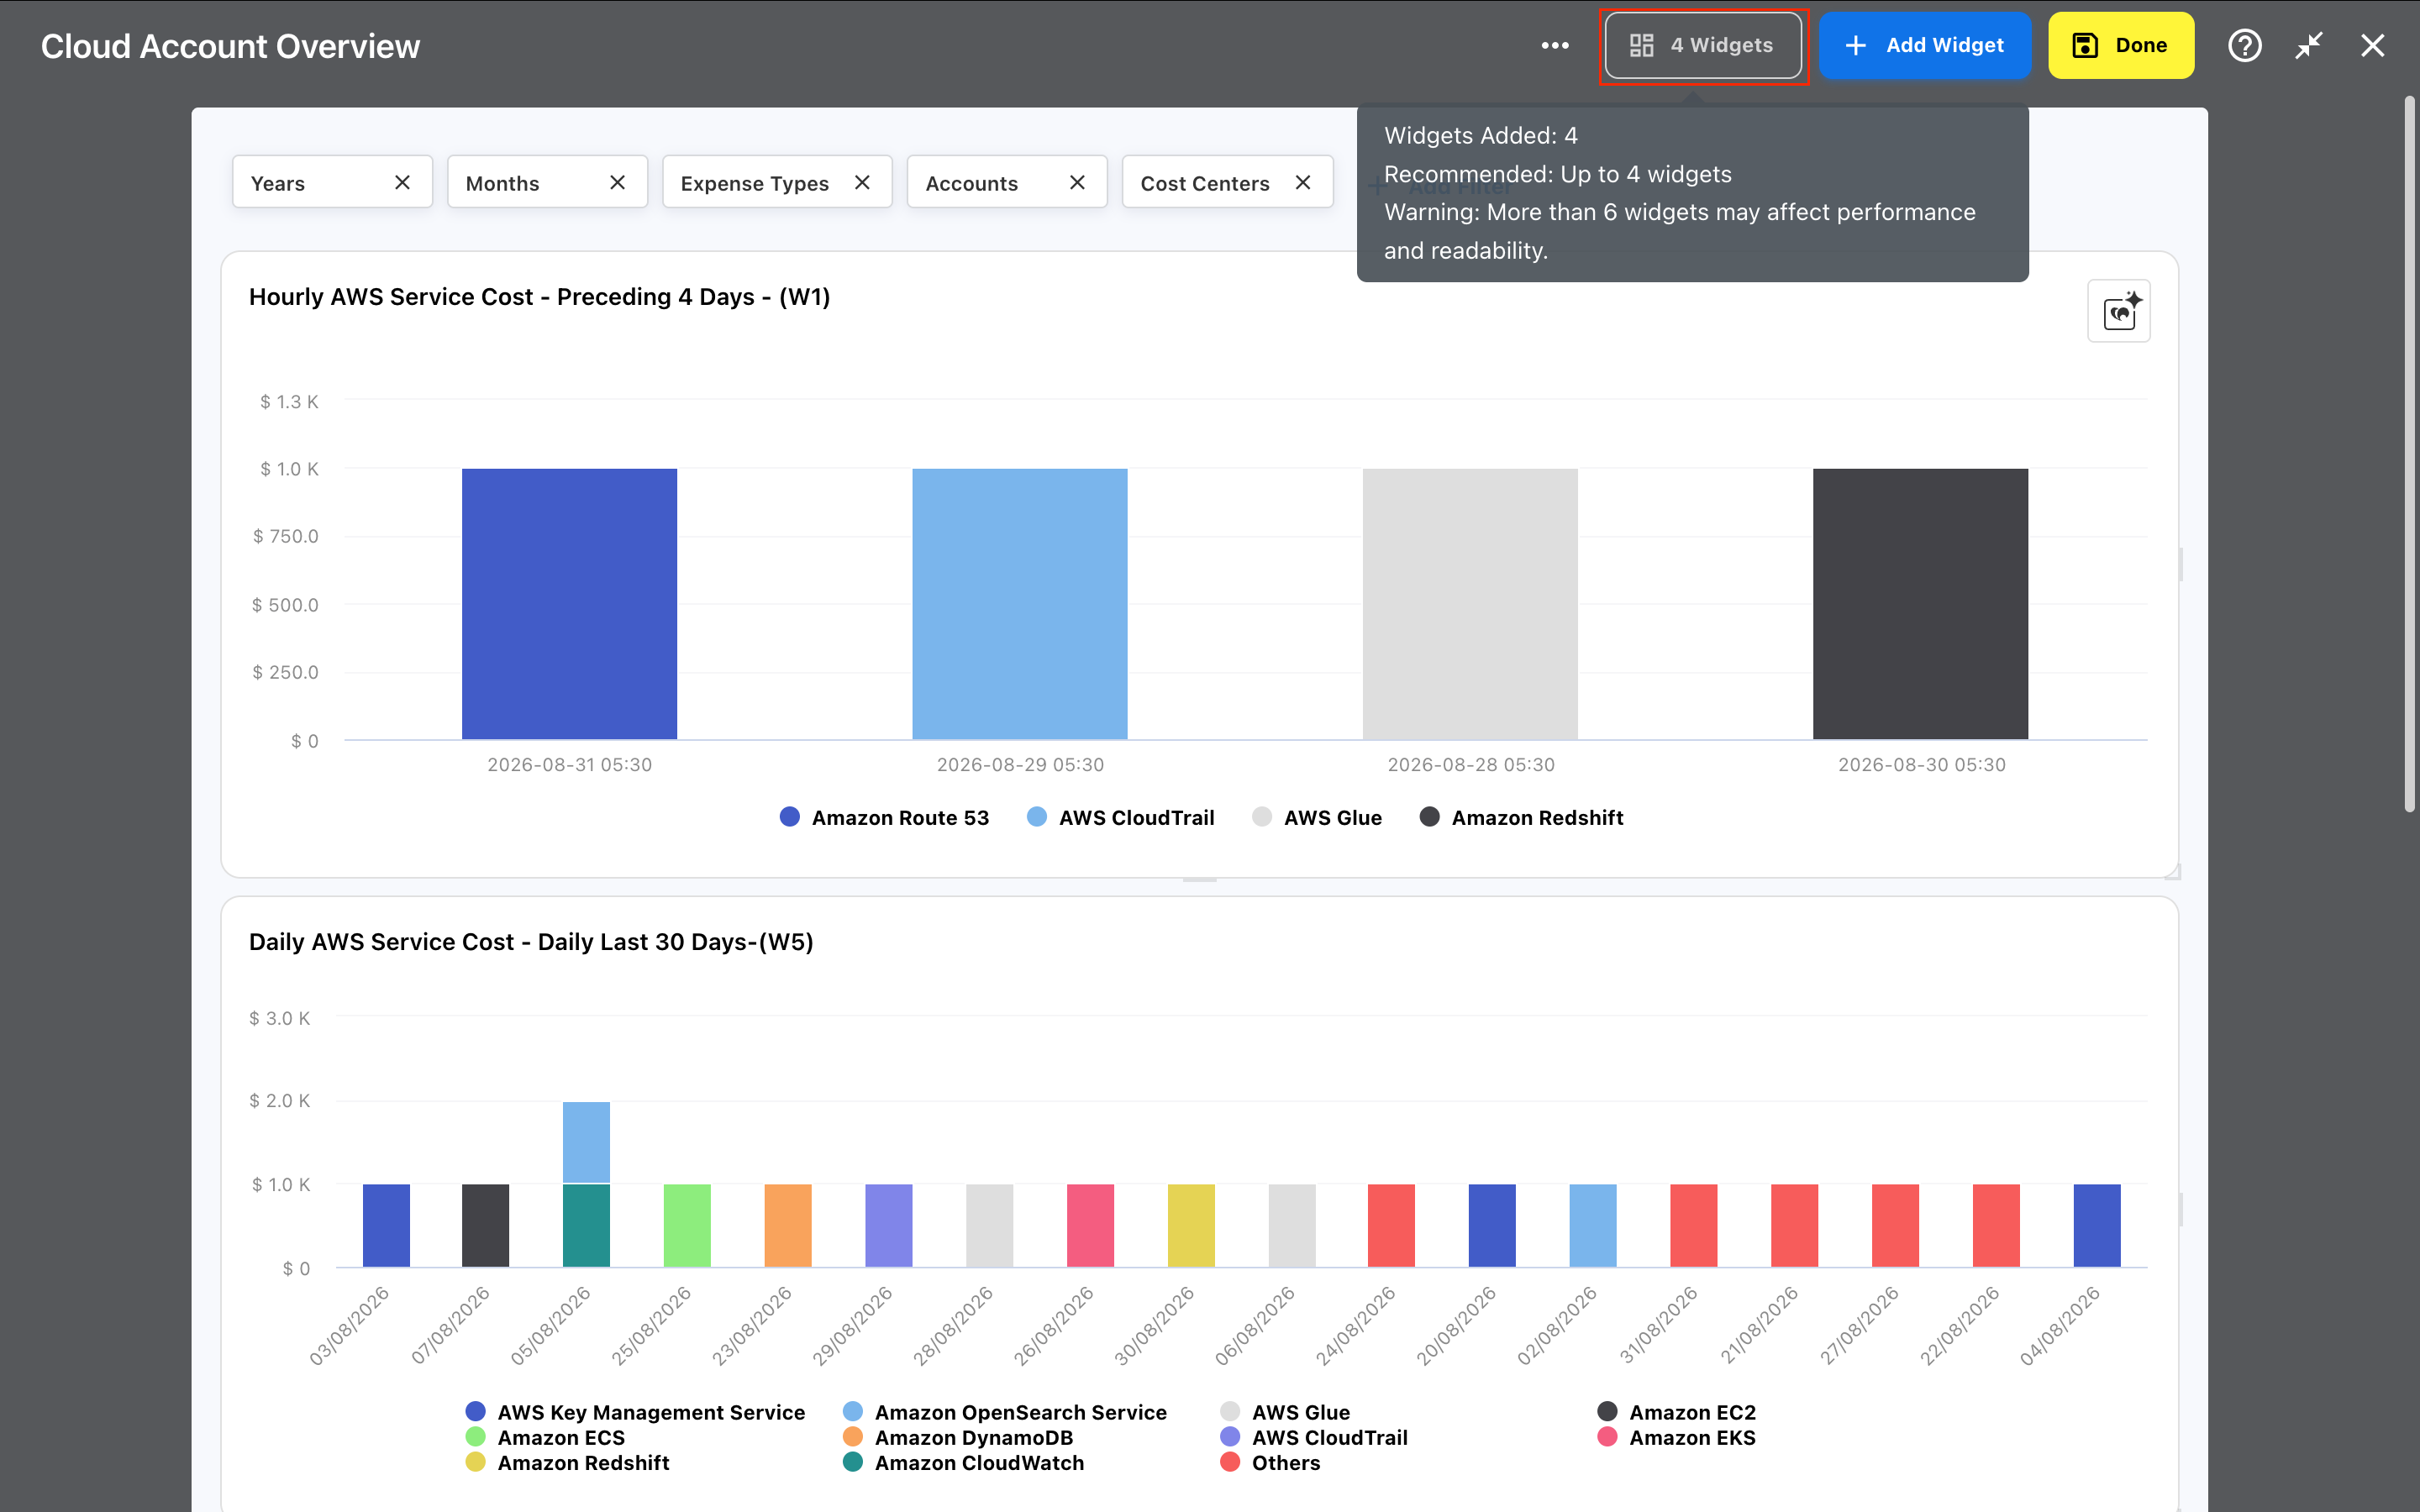
Task: Toggle Amazon ECS legend in W5 chart
Action: coord(545,1437)
